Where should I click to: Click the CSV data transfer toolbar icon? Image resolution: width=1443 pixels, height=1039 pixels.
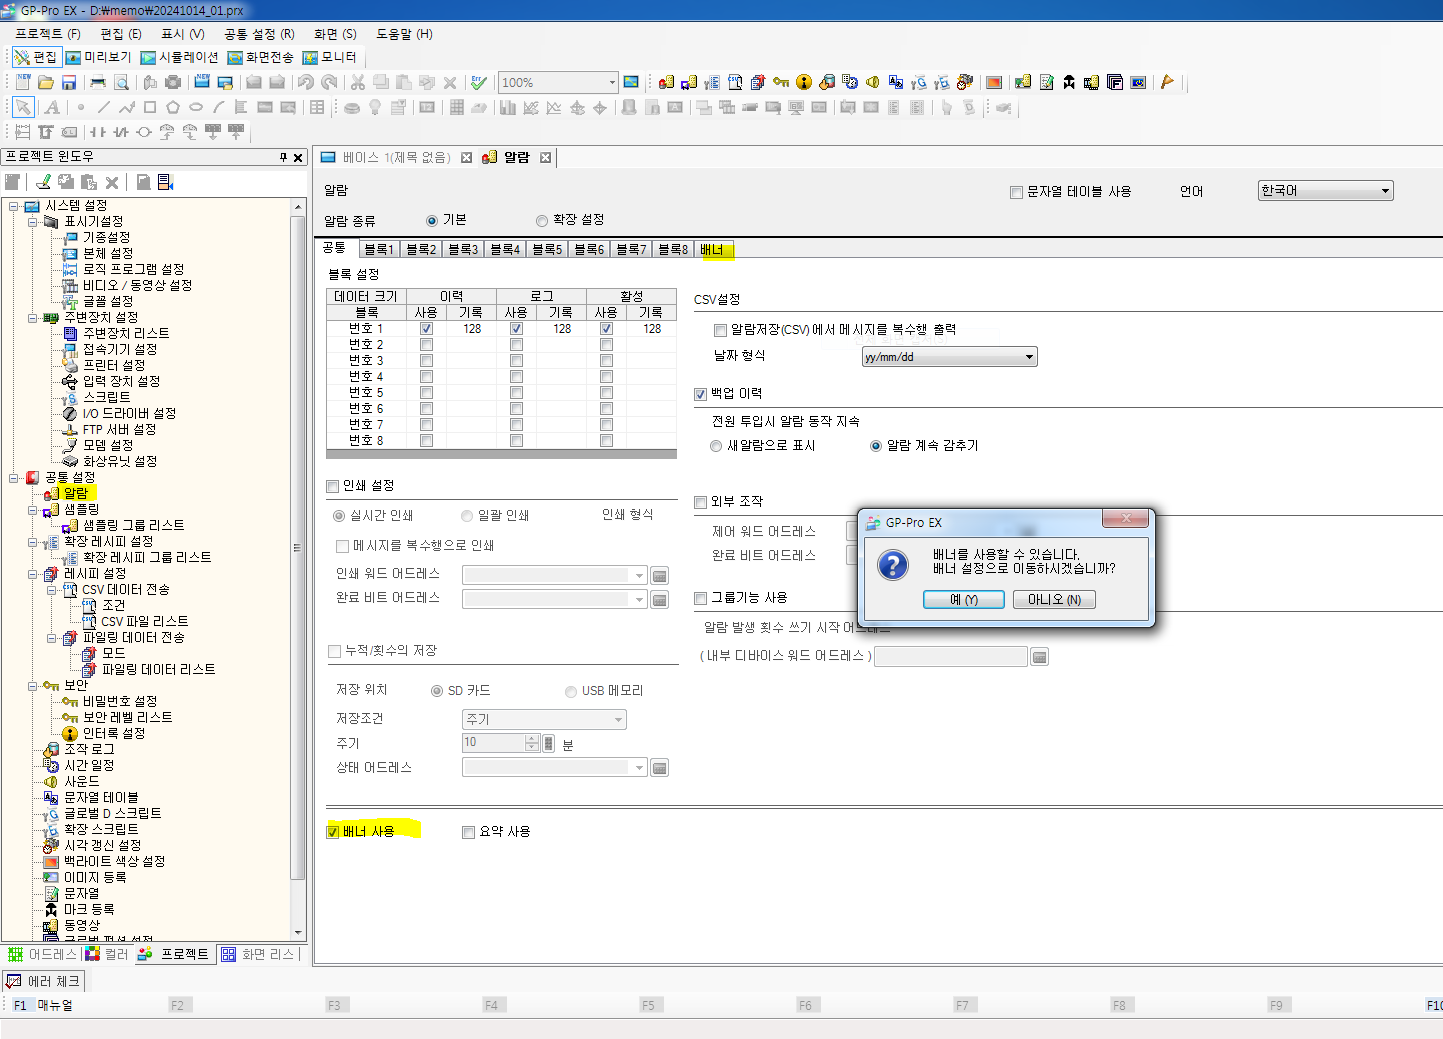tap(735, 82)
